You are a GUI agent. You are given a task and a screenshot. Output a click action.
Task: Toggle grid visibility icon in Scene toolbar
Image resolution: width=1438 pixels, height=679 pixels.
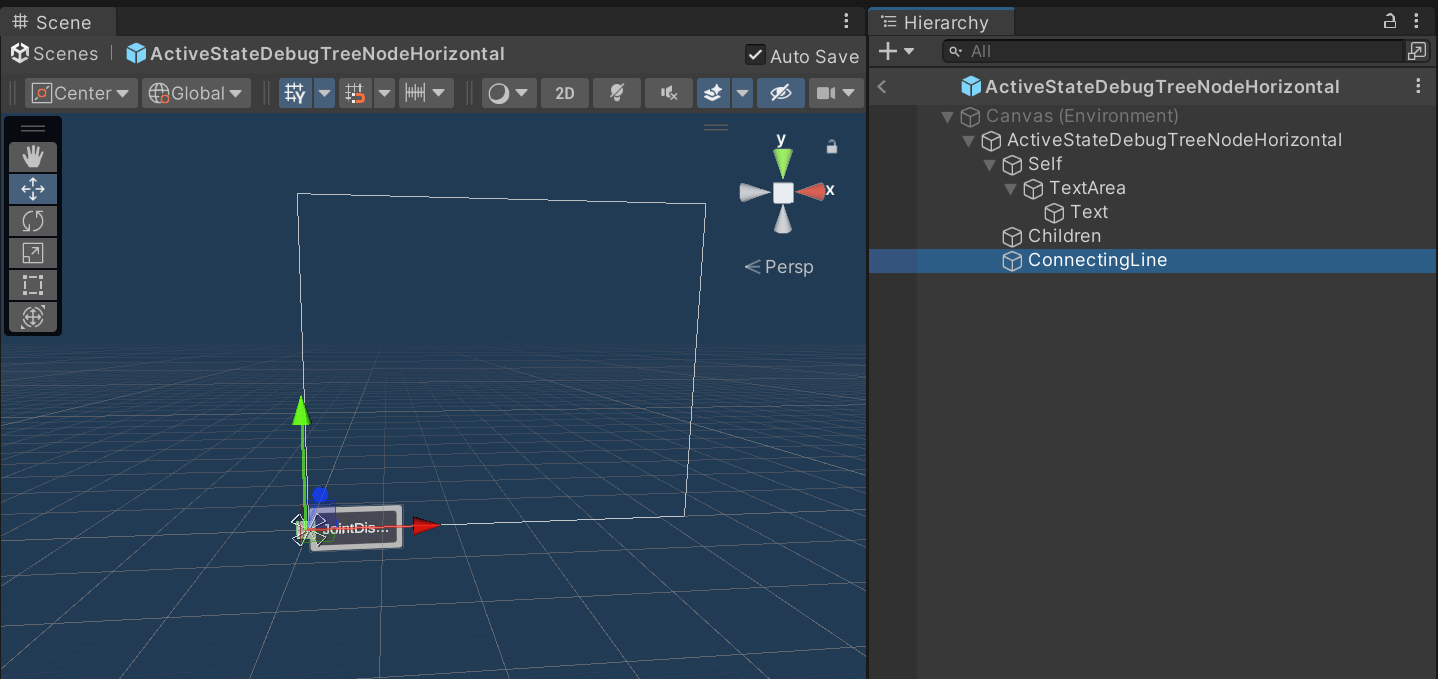pyautogui.click(x=296, y=93)
